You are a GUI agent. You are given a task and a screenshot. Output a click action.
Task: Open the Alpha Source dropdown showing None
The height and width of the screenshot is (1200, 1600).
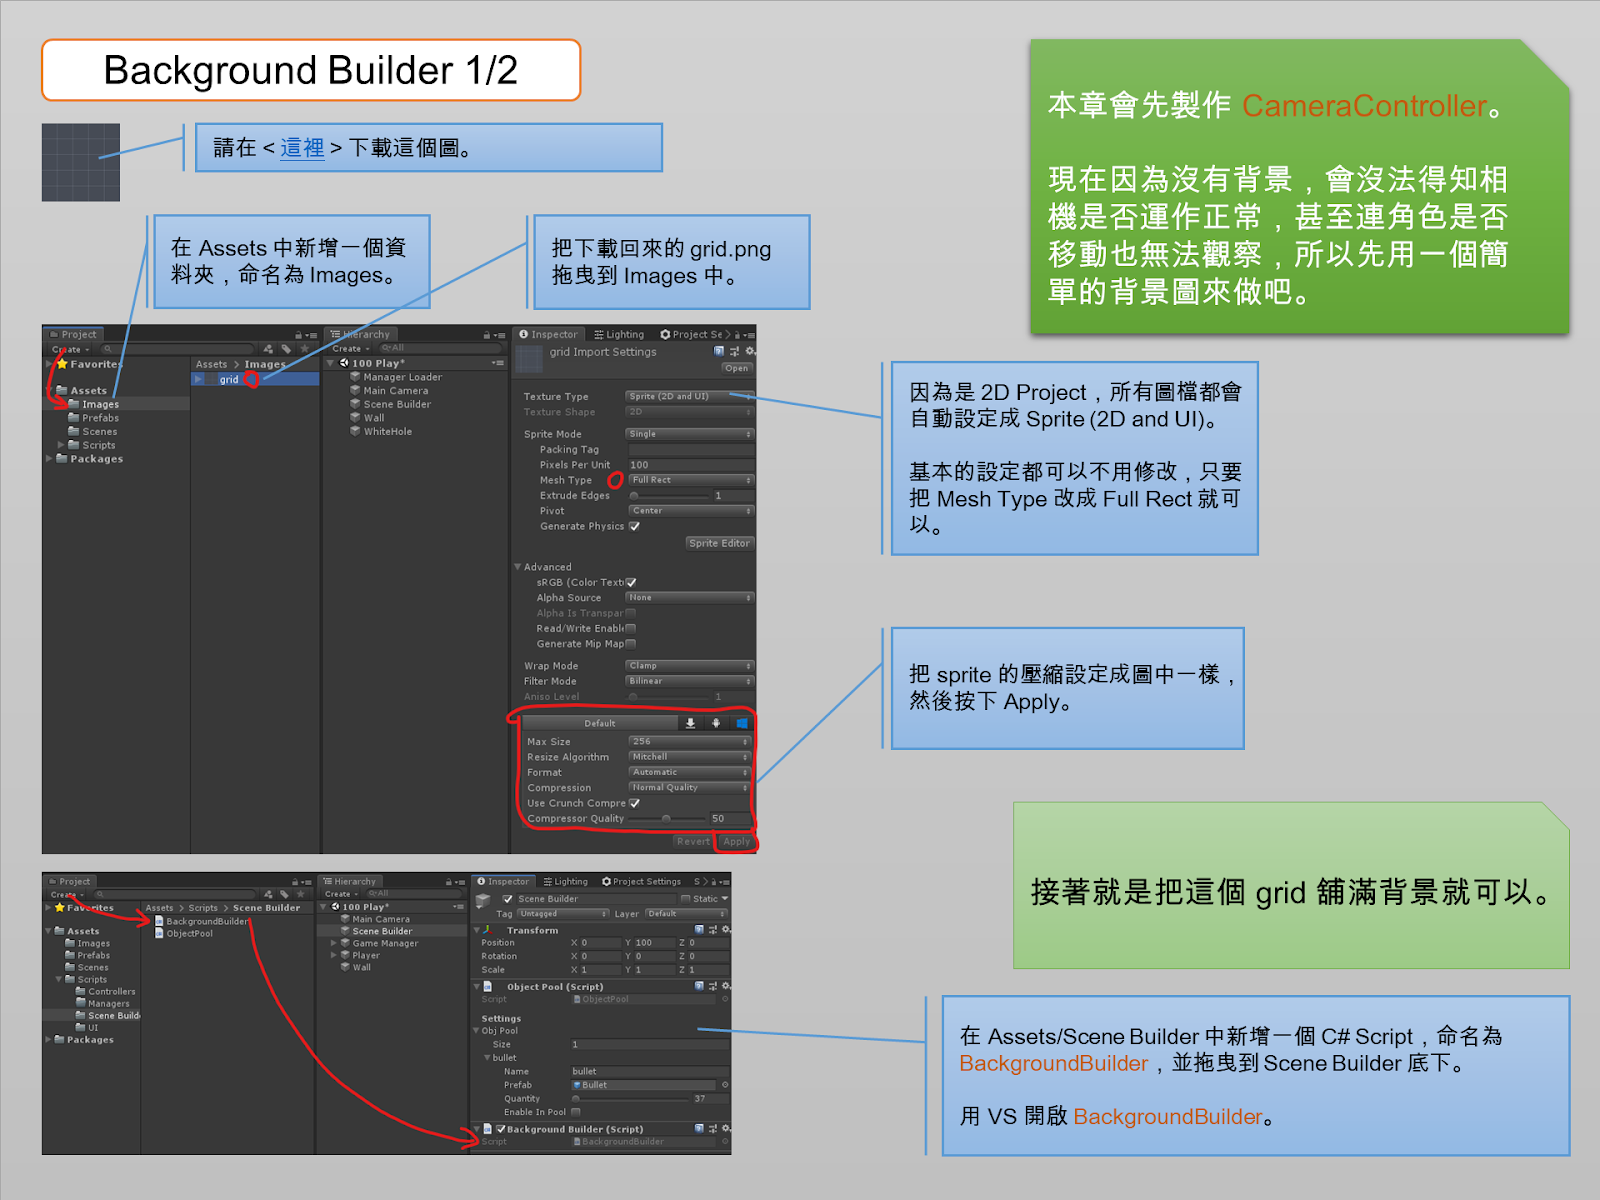pos(689,598)
